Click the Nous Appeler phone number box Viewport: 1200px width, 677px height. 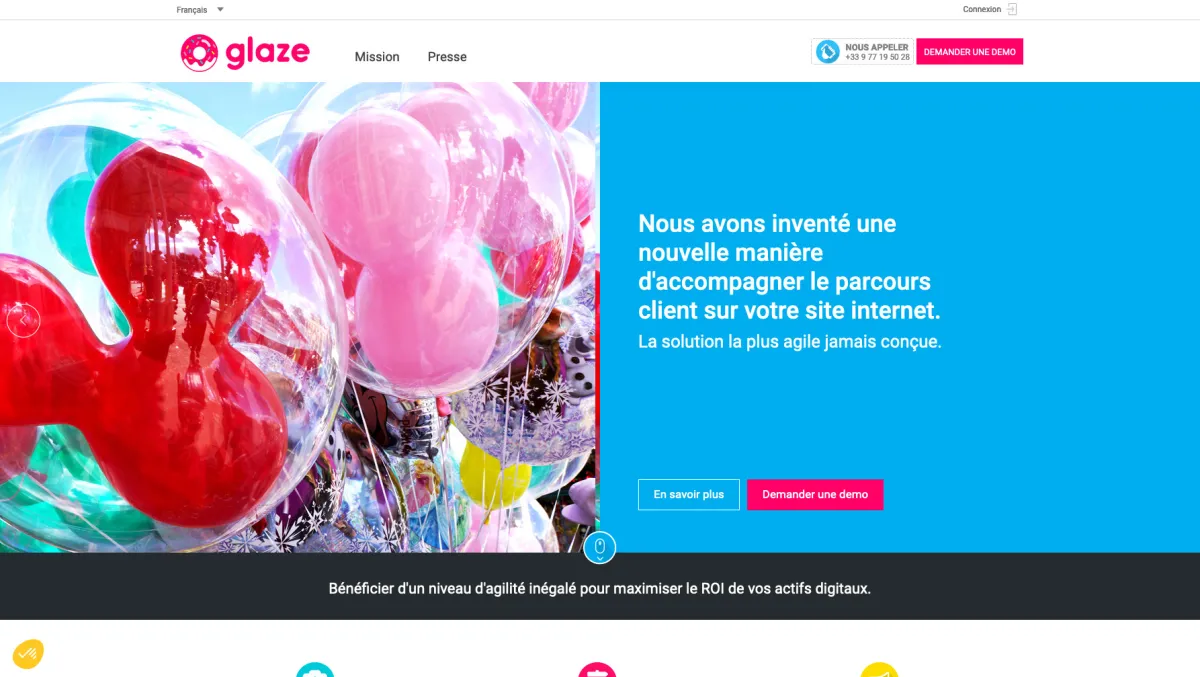click(862, 52)
